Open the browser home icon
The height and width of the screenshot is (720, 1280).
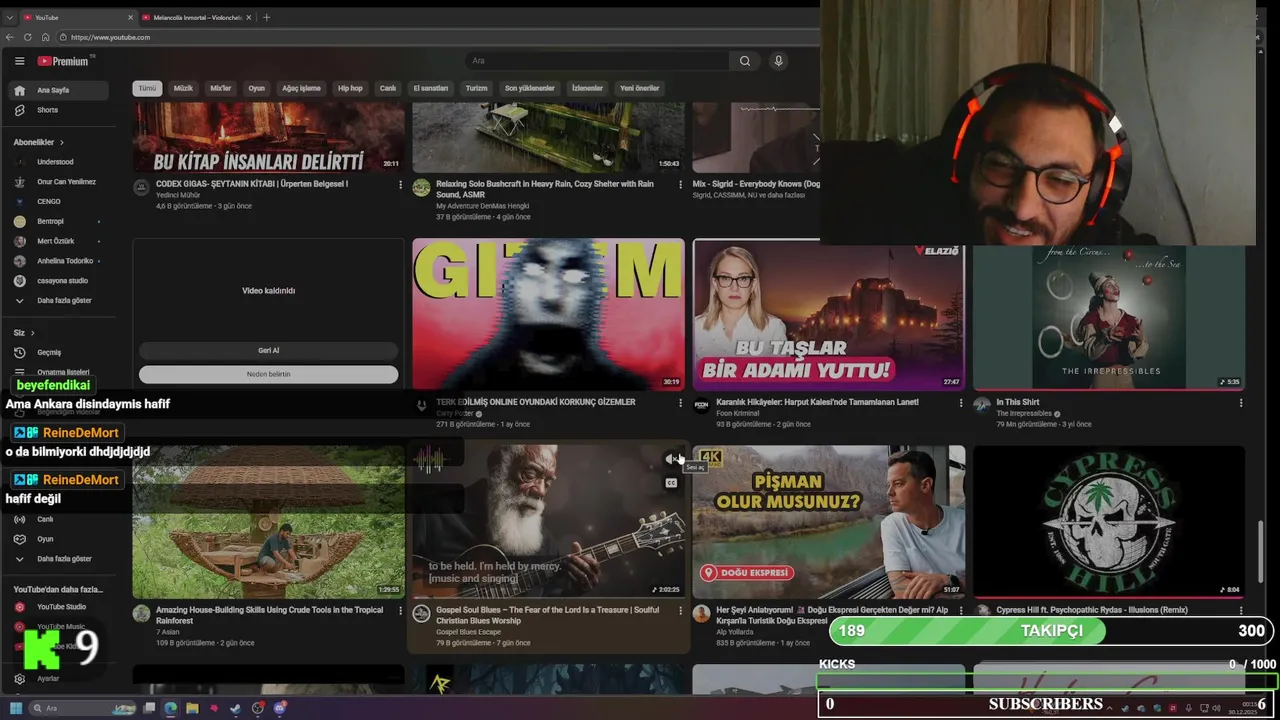pos(45,37)
